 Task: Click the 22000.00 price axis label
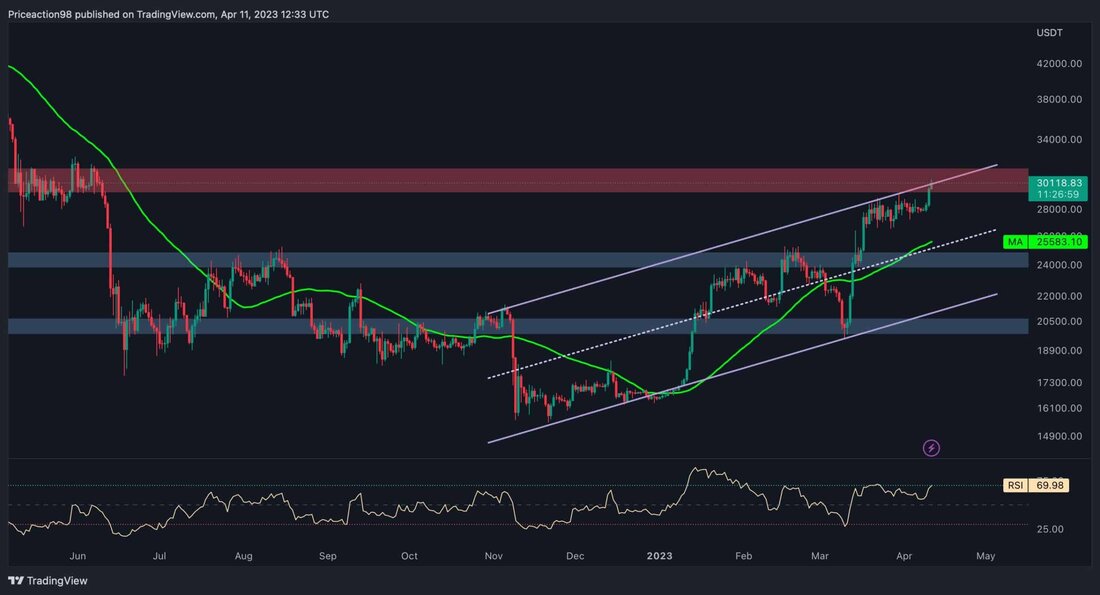[1059, 295]
